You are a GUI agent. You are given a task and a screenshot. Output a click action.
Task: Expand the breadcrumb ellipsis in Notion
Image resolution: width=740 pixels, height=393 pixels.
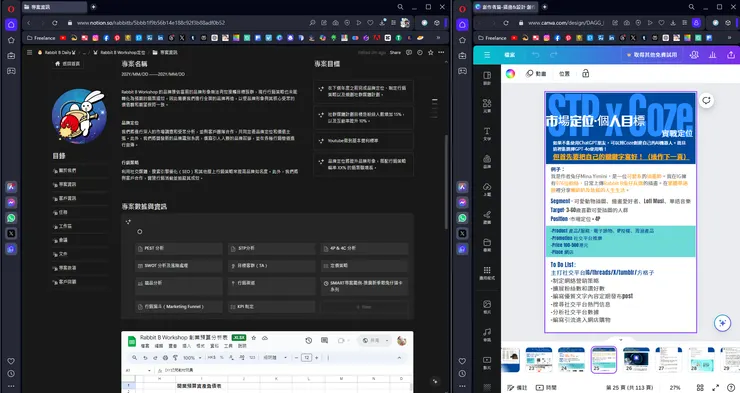[x=84, y=52]
